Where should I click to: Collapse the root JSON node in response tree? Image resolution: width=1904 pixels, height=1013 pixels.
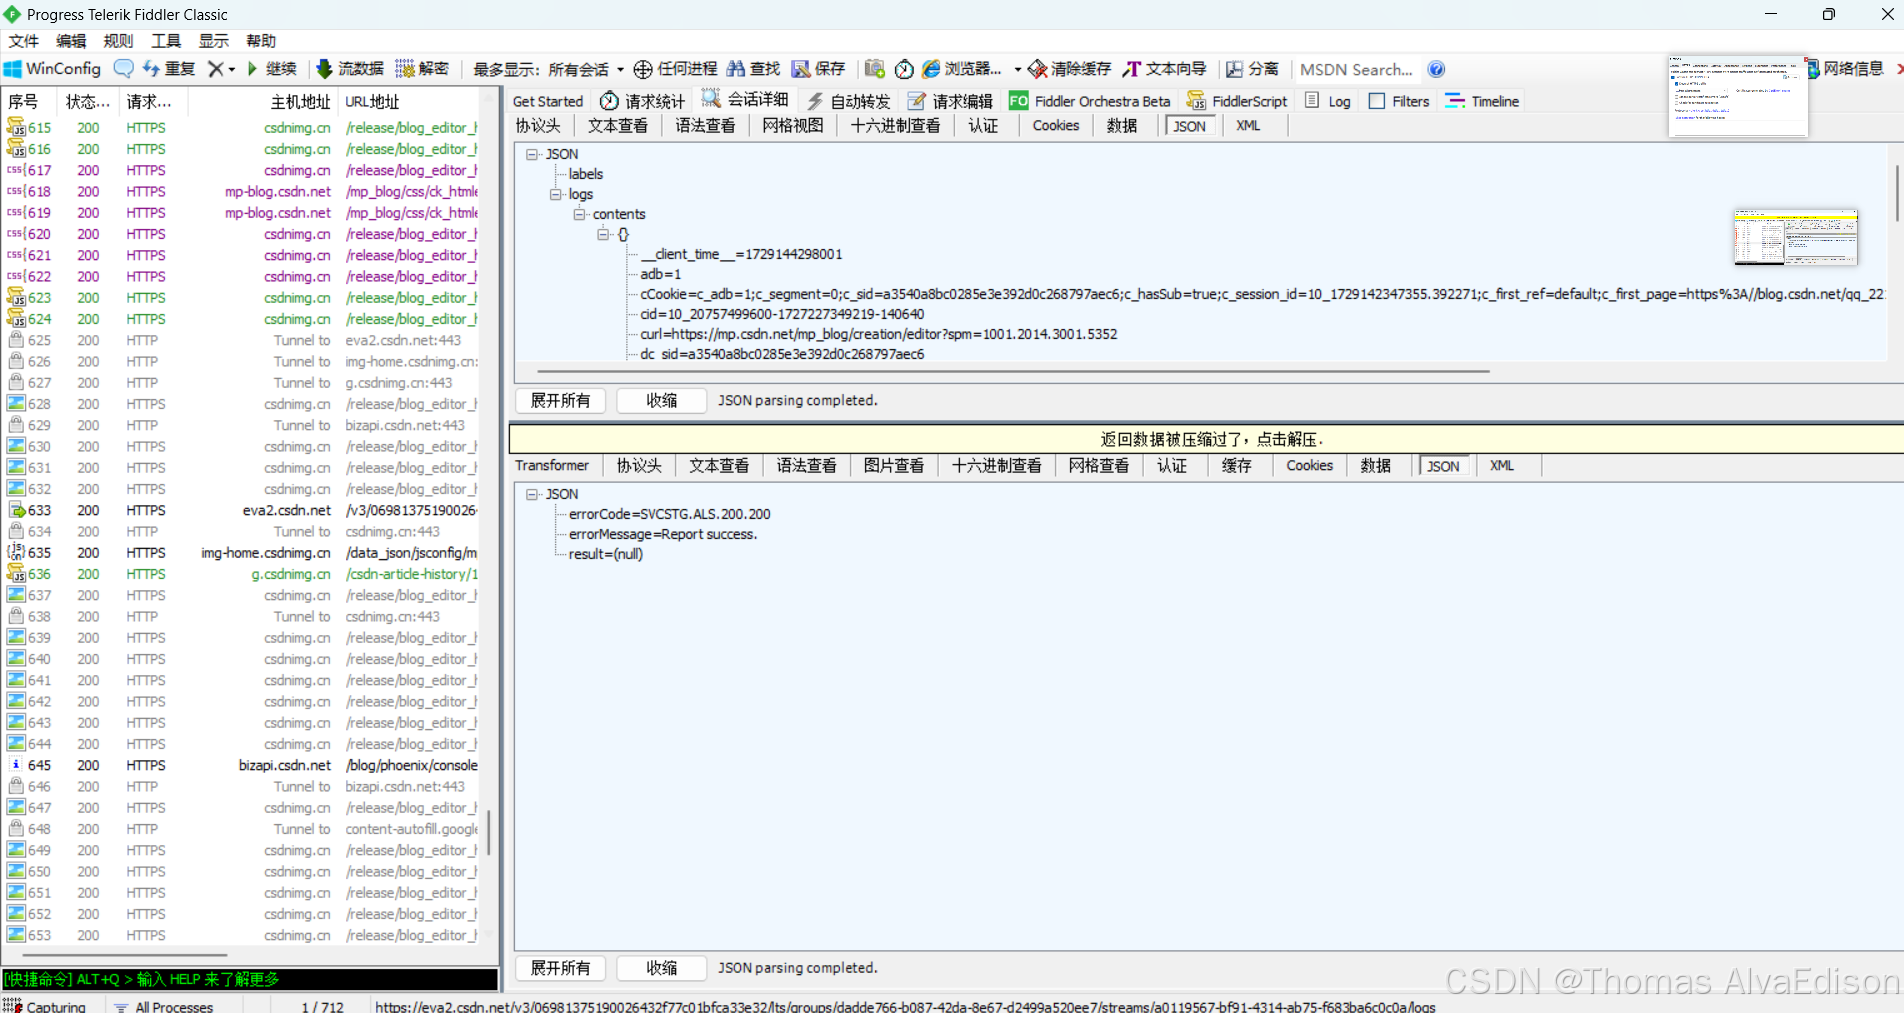[x=532, y=494]
